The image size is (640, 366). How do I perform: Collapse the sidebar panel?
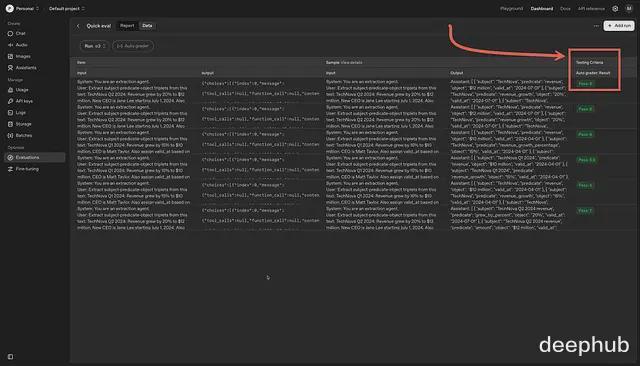(11, 357)
